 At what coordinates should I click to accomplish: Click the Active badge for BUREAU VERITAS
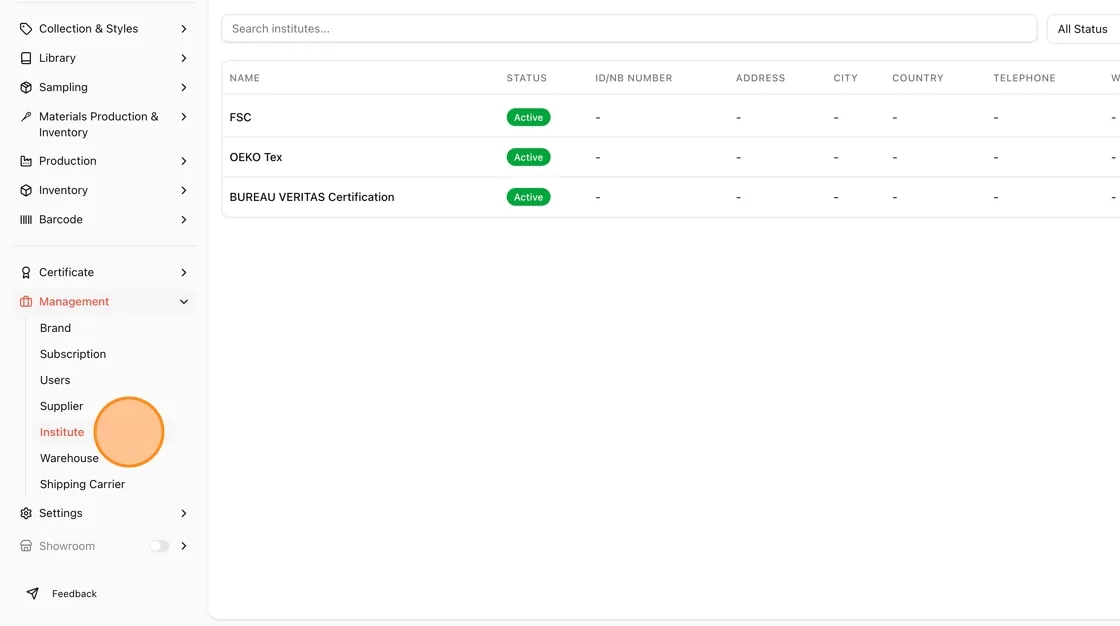[529, 197]
